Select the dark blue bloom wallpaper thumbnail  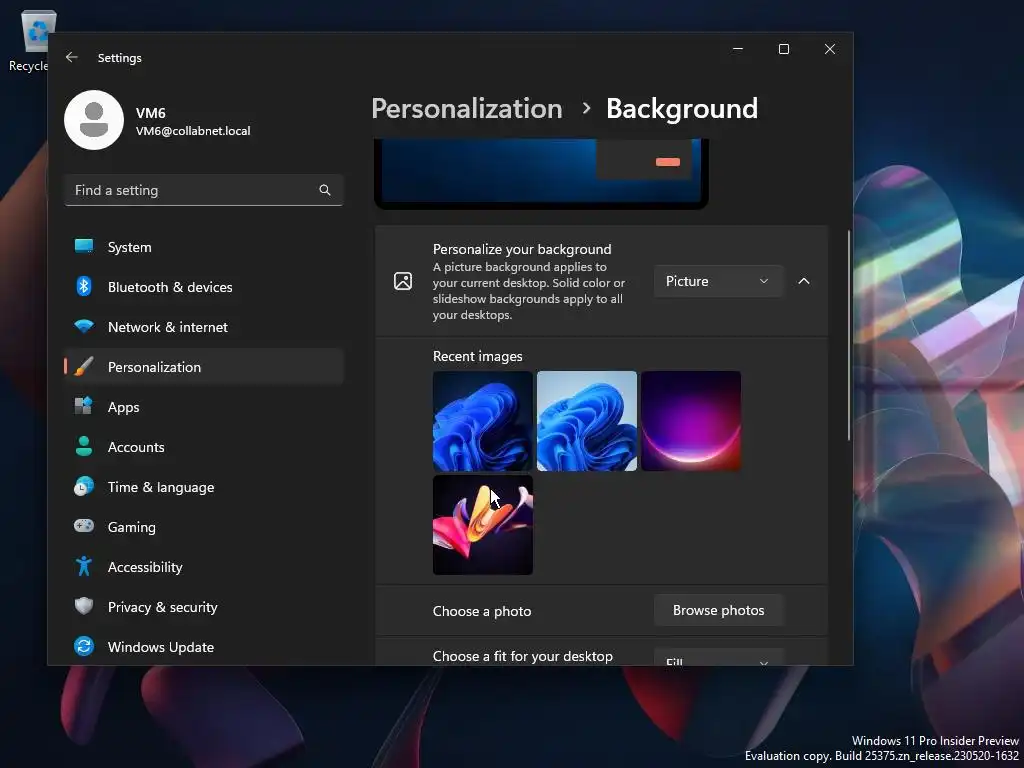point(483,421)
